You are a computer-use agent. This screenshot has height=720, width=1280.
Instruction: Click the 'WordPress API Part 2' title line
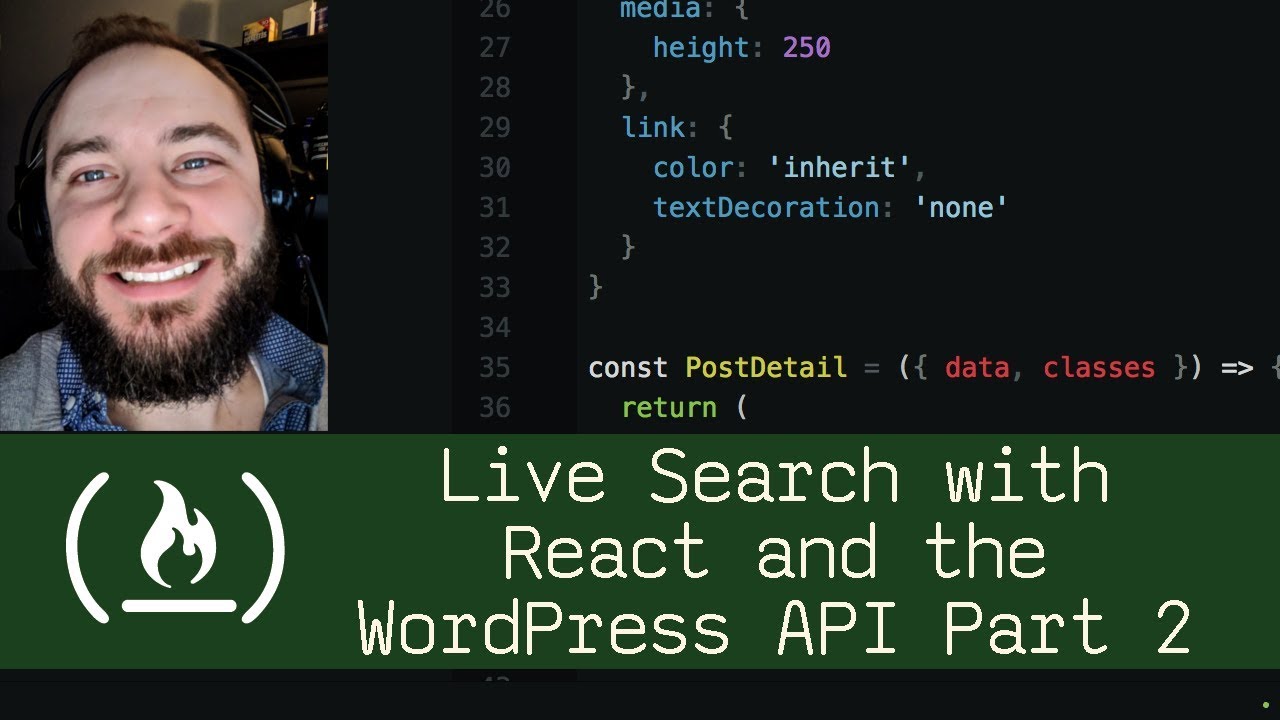(775, 629)
